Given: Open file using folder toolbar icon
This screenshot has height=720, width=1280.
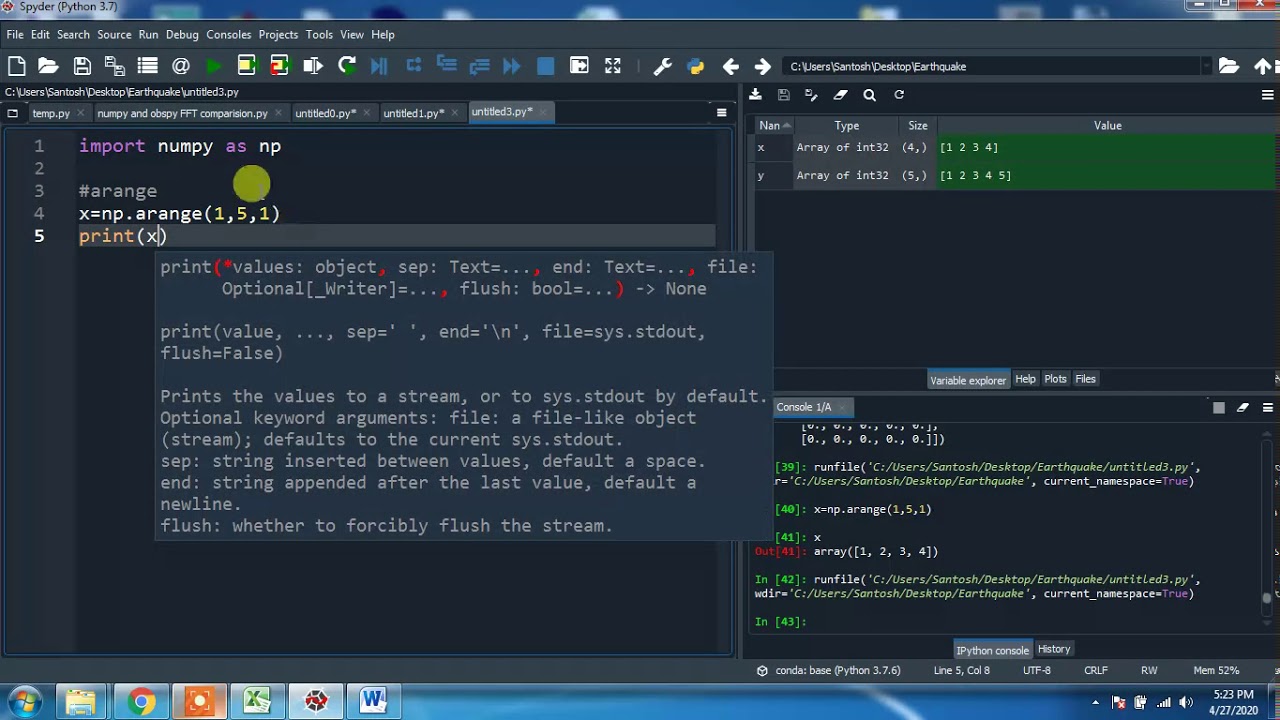Looking at the screenshot, I should coord(48,66).
